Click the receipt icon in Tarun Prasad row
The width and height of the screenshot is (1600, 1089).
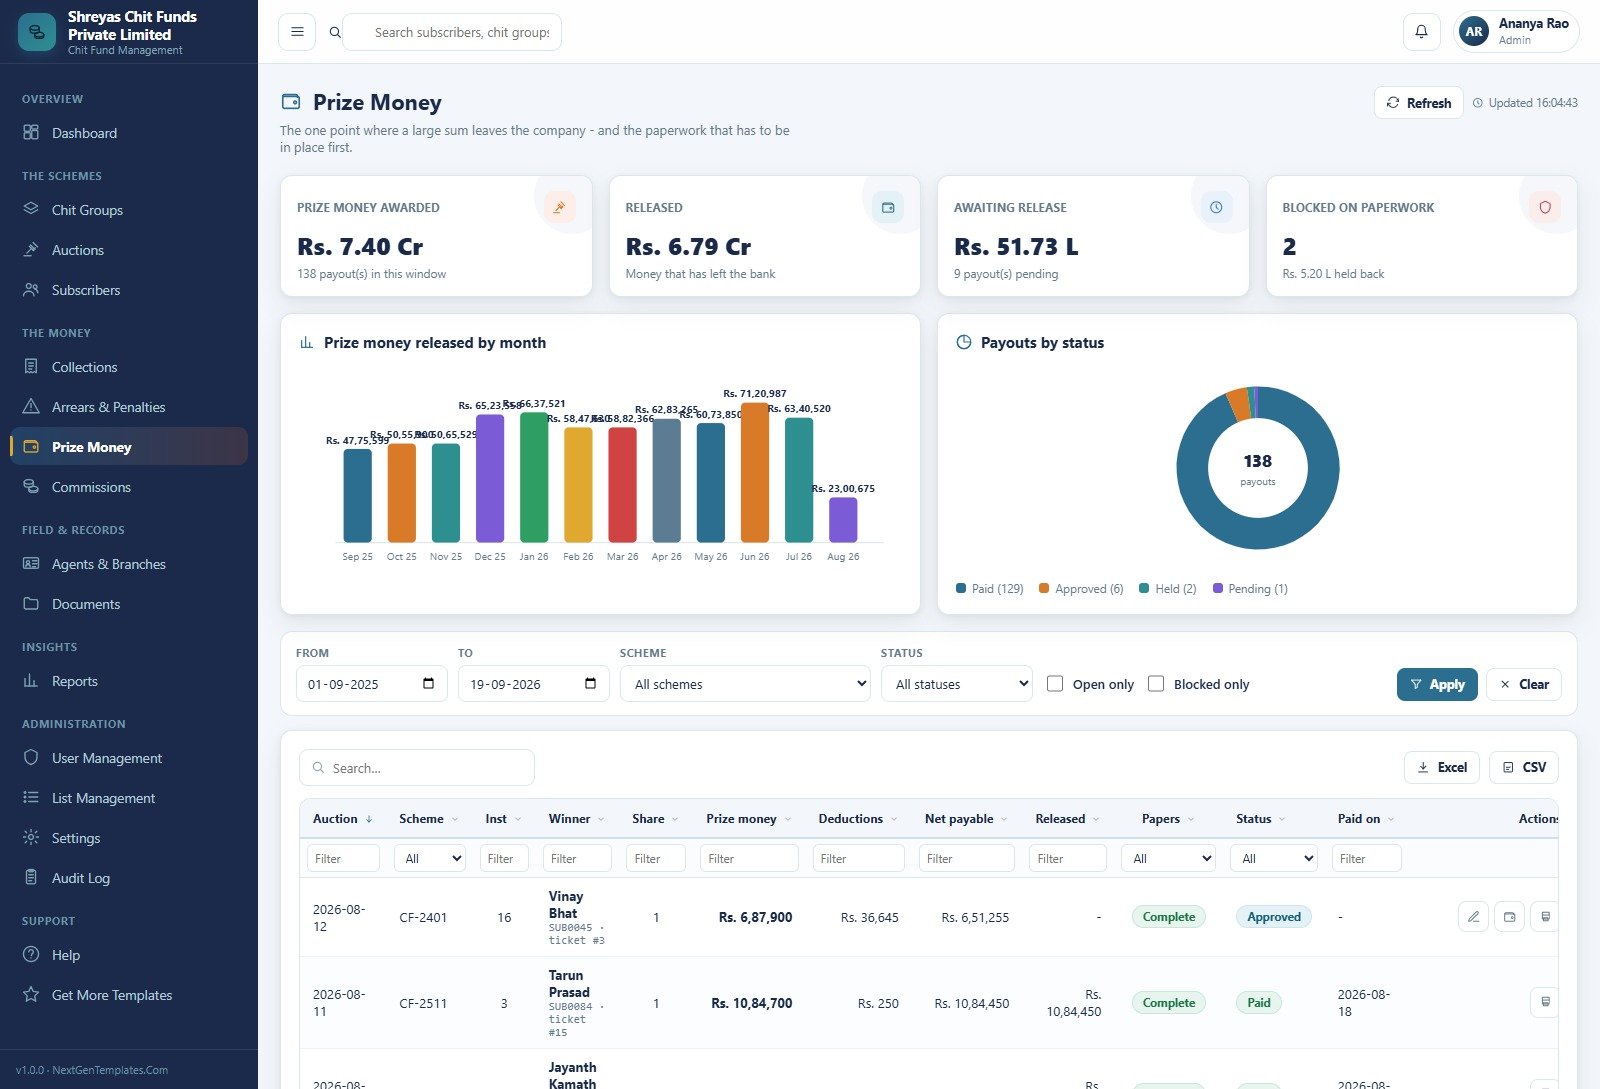(1545, 1002)
